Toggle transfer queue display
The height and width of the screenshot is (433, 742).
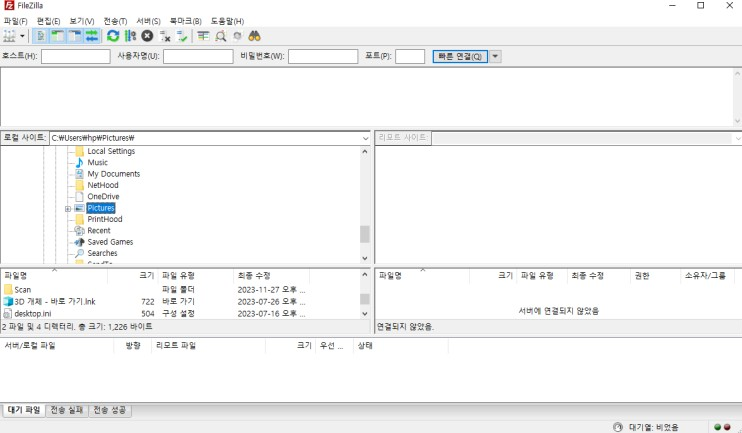[x=92, y=36]
